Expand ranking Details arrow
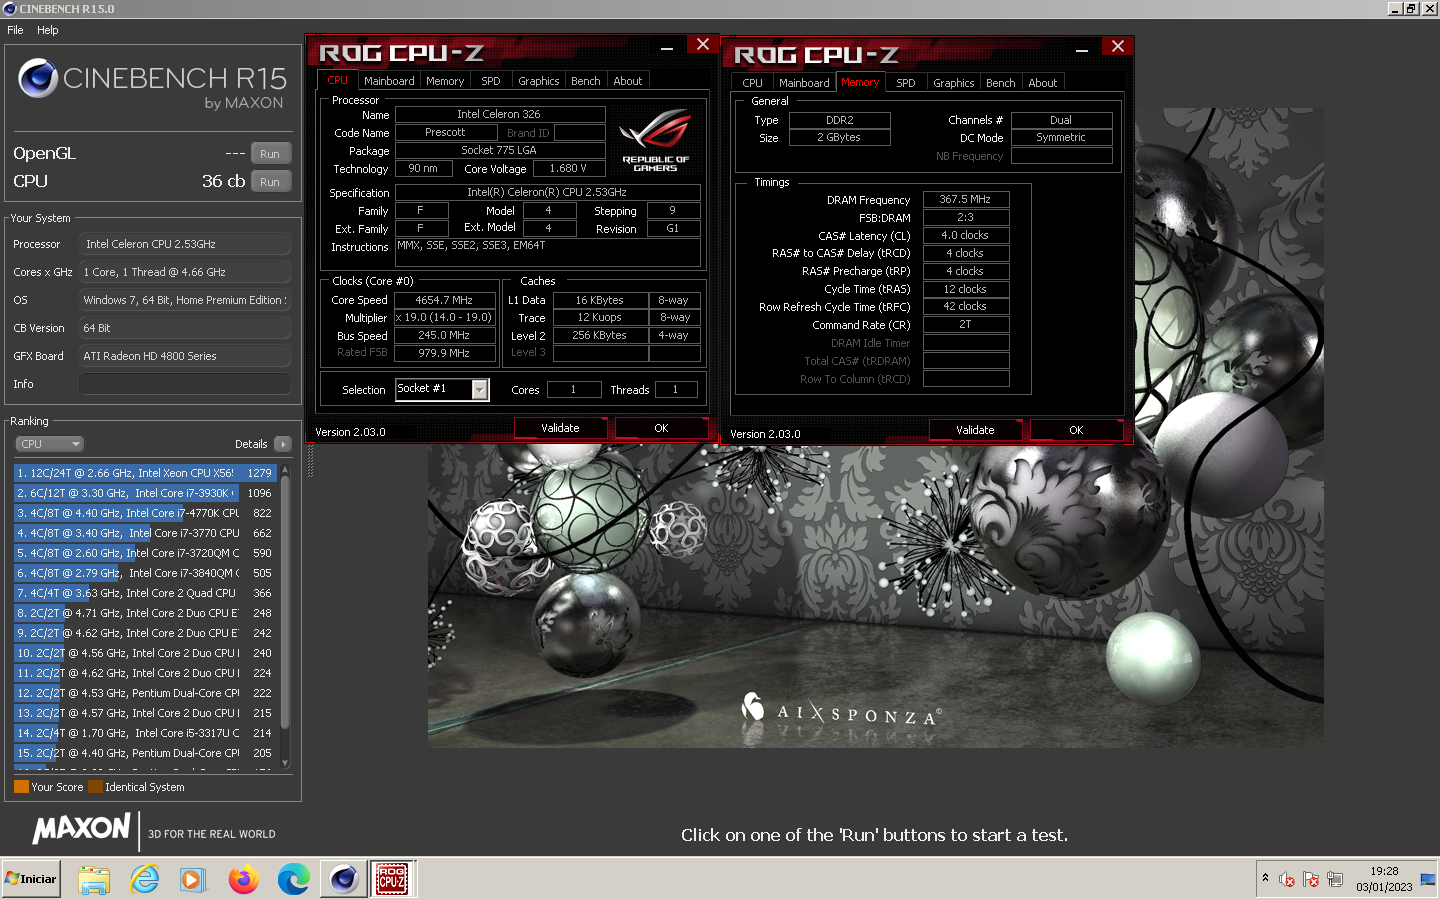This screenshot has width=1440, height=900. click(283, 444)
